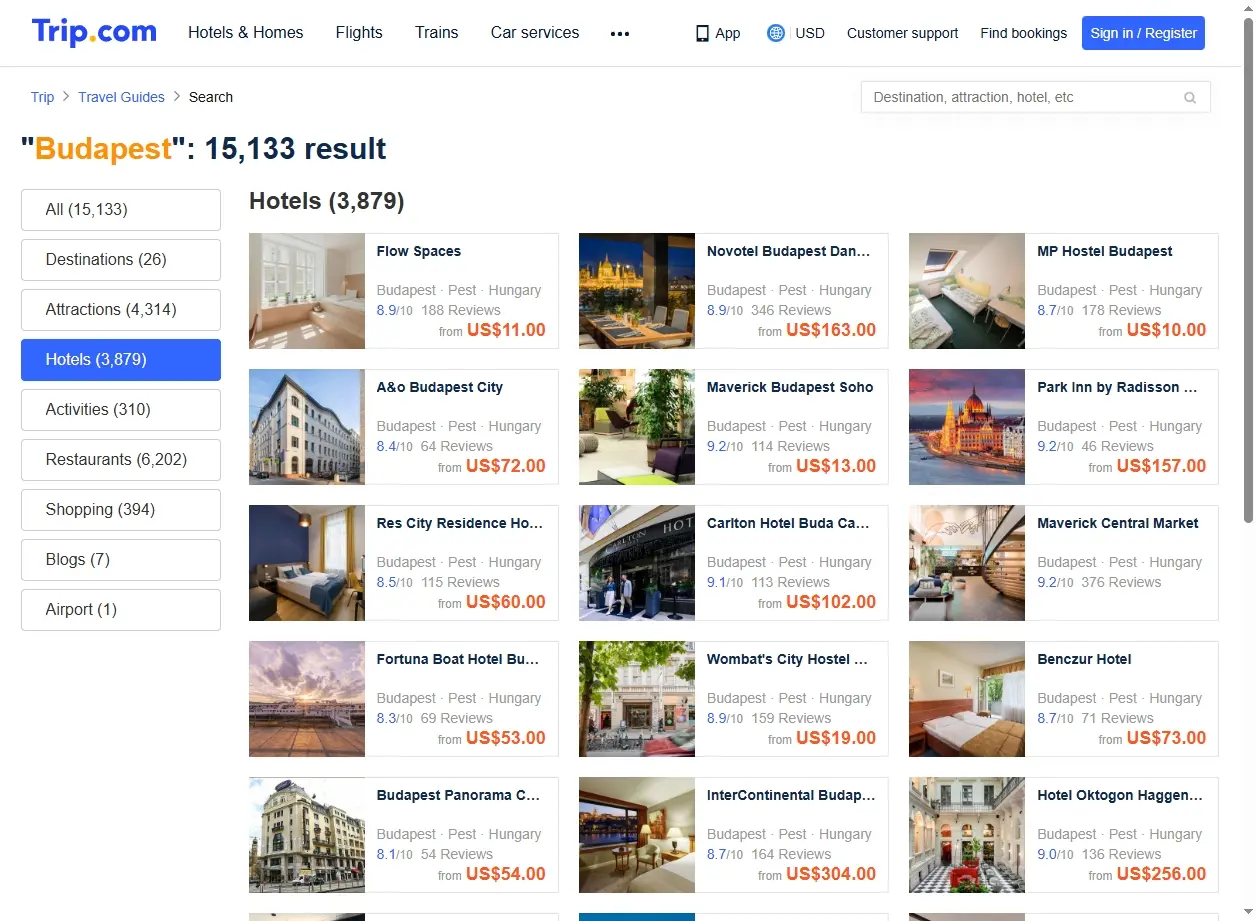
Task: Open Wombat's City Hostel photo
Action: [x=637, y=699]
